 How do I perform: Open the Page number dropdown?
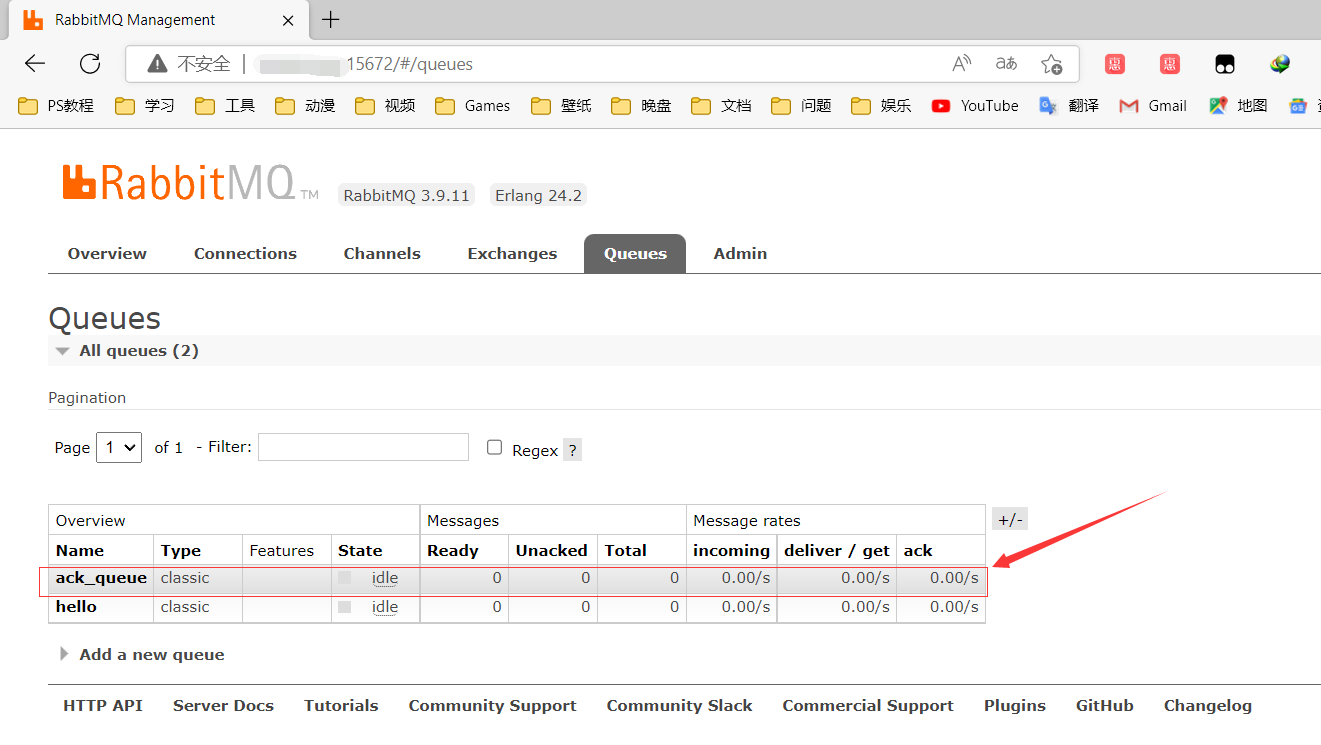[119, 448]
